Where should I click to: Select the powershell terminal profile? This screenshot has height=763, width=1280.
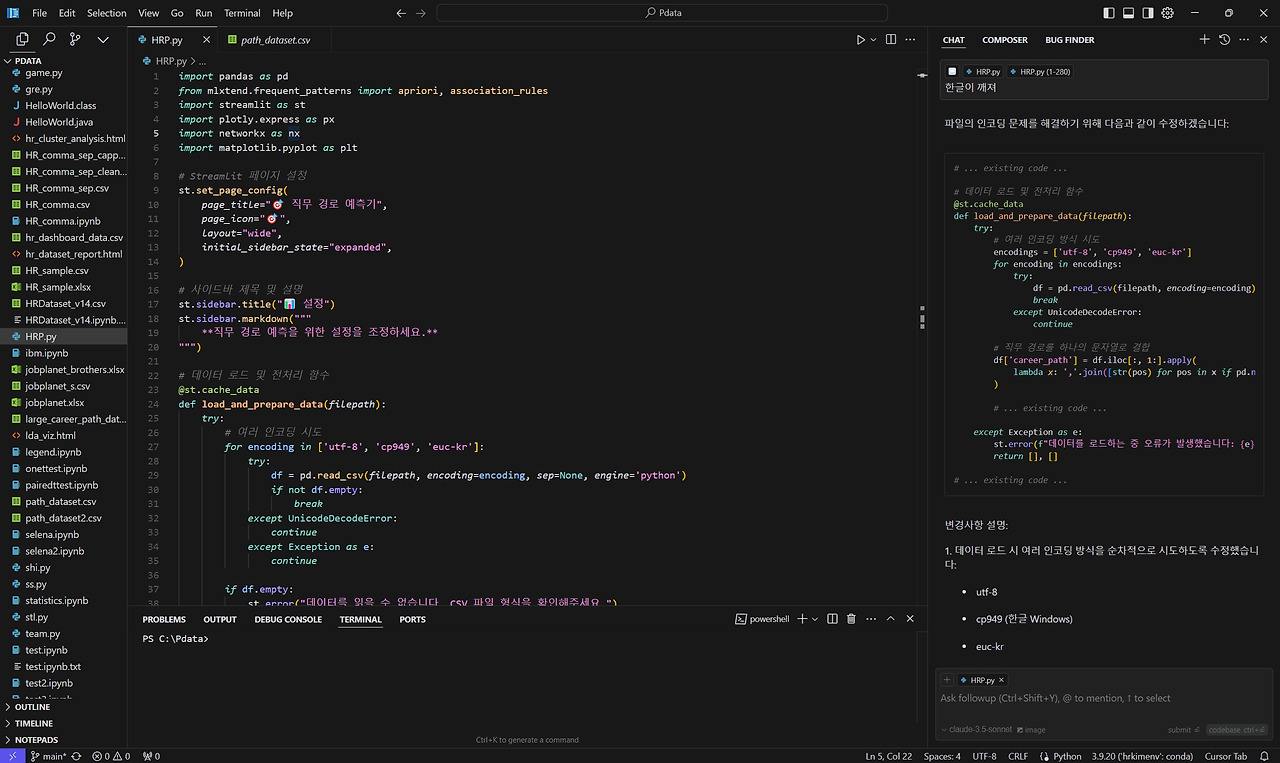pyautogui.click(x=763, y=619)
